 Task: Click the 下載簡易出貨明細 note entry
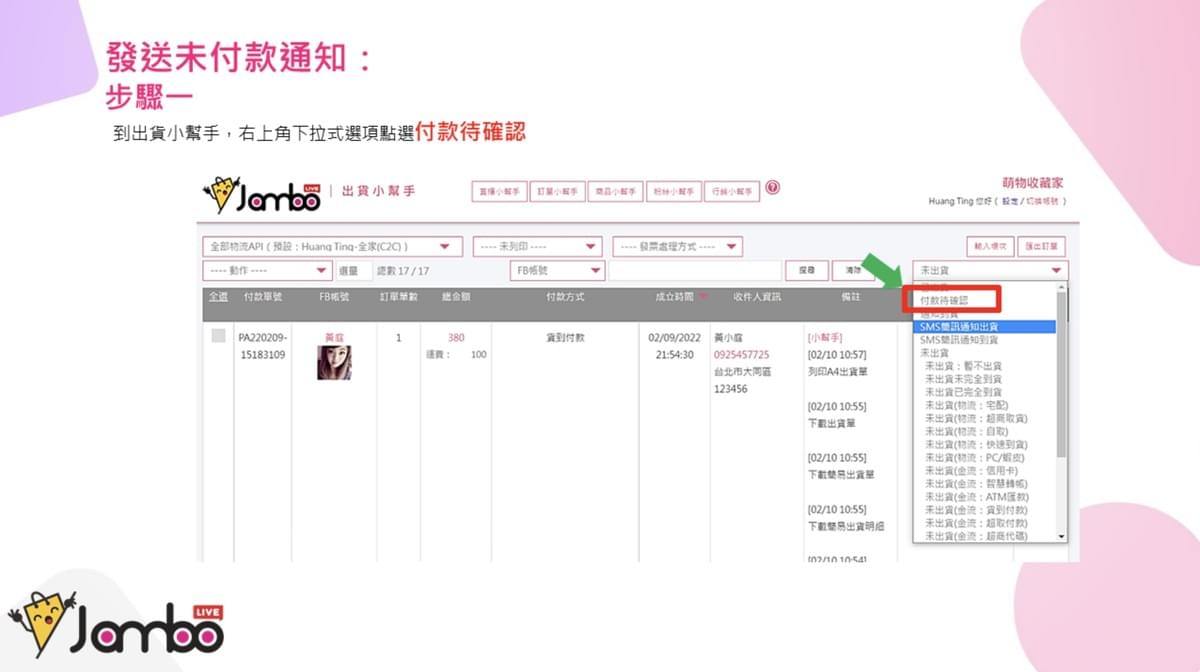[845, 526]
